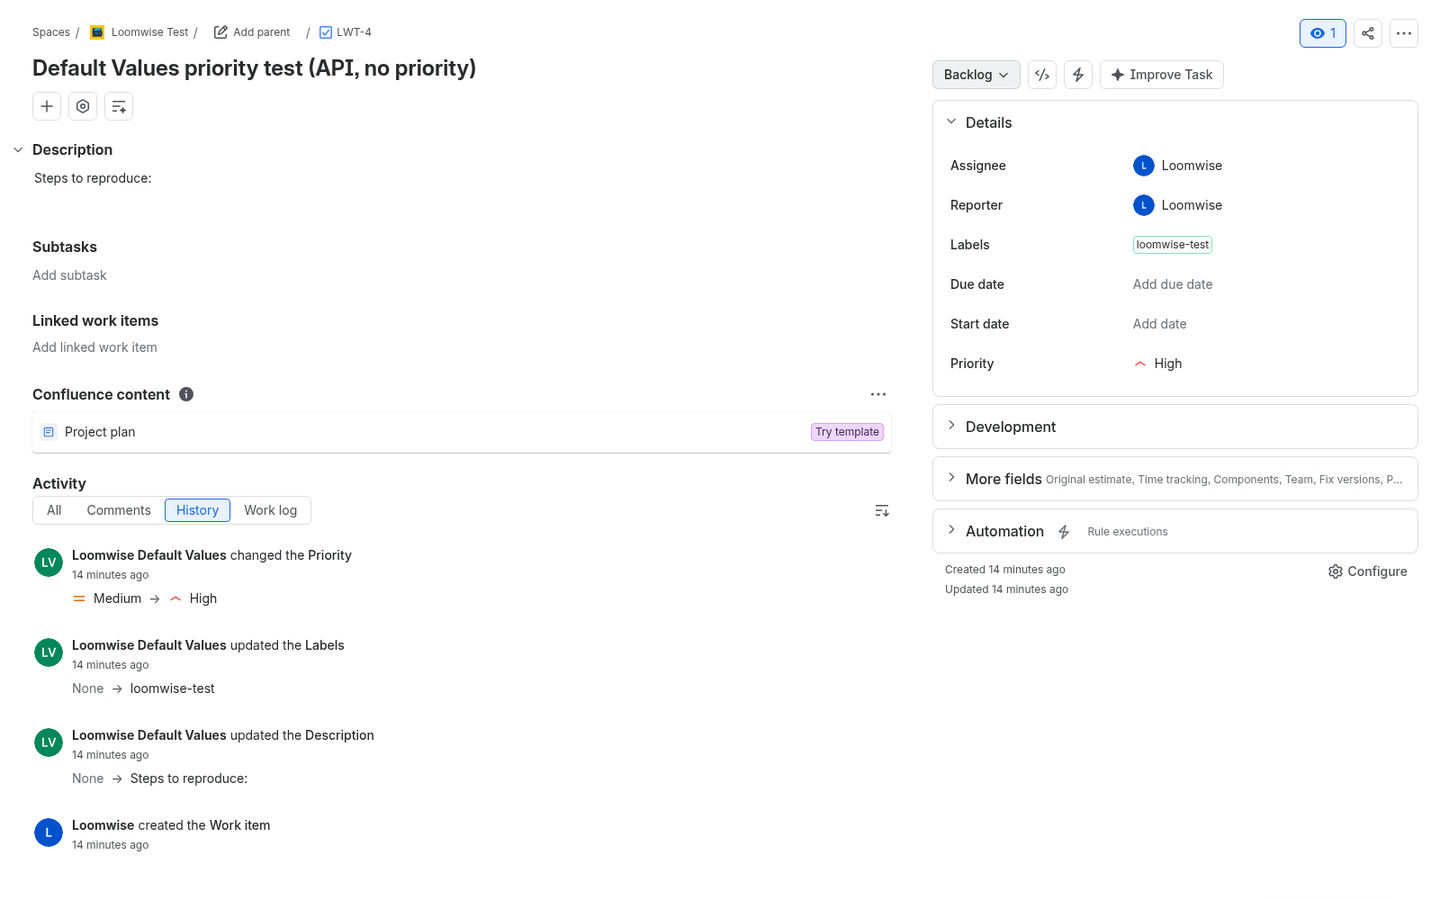Click the LV avatar on Priority change entry
Screen dimensions: 1440x900
tap(48, 562)
